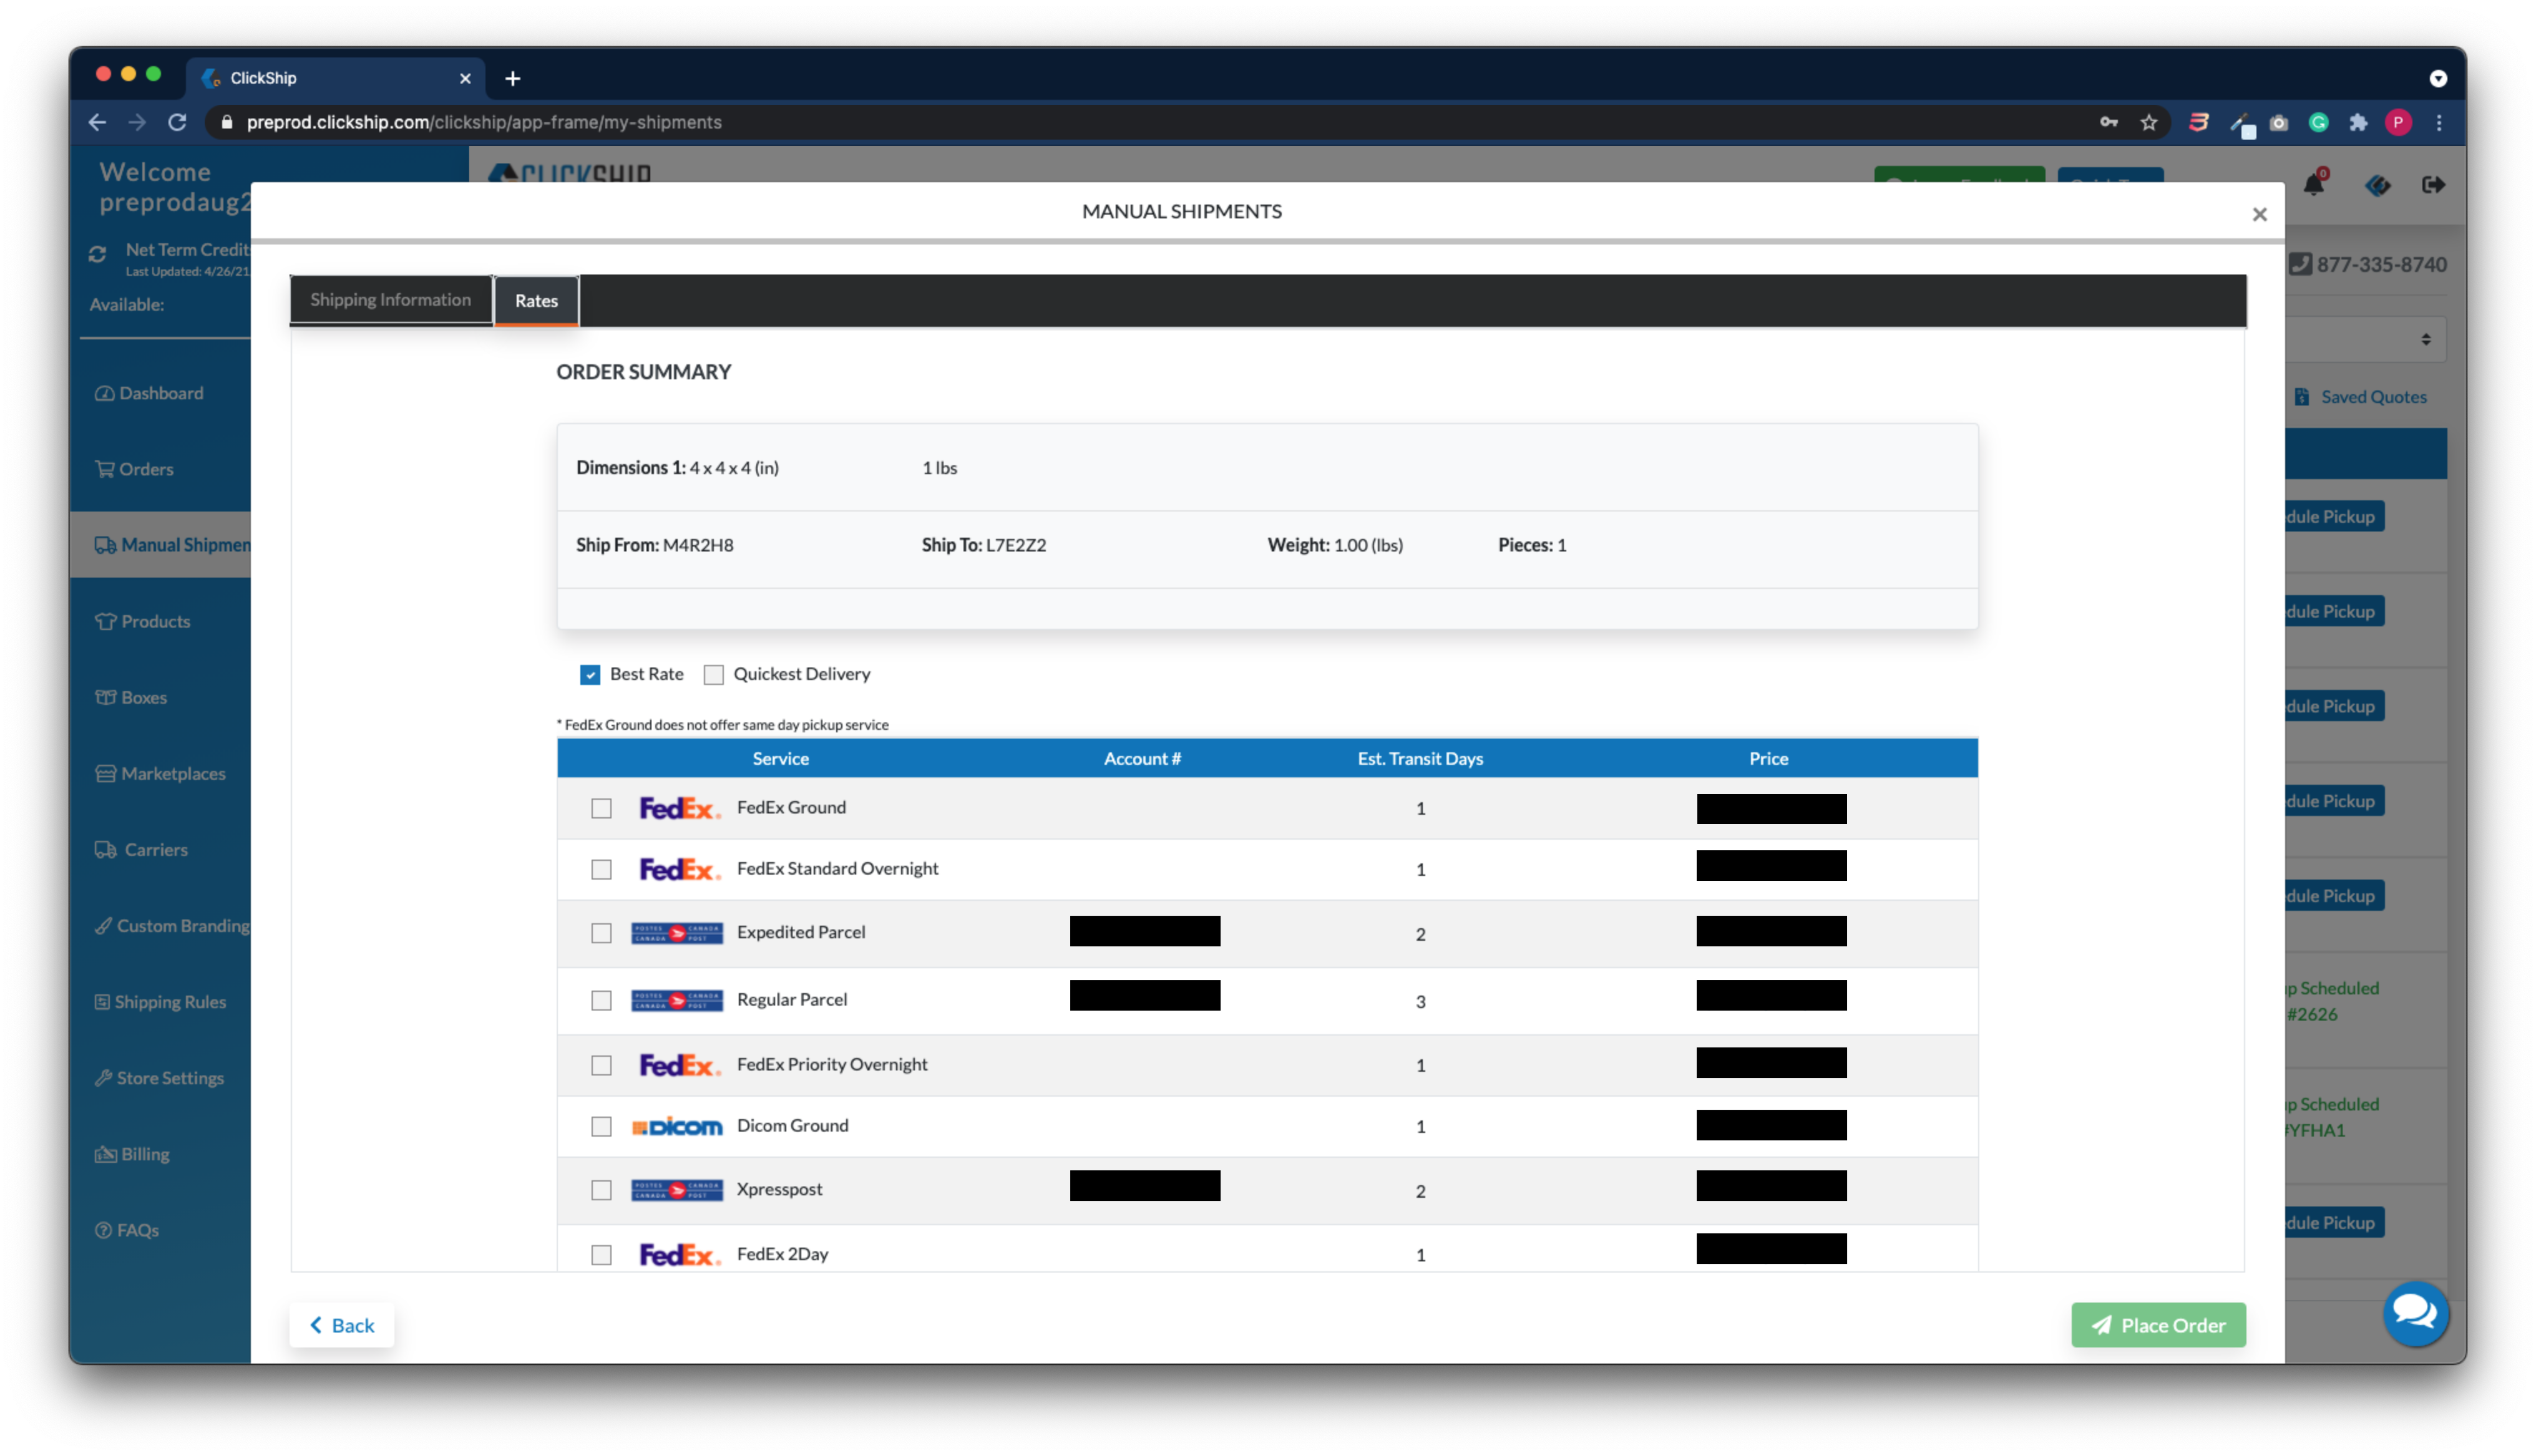Open the dropdown selector behind the modal

2366,339
